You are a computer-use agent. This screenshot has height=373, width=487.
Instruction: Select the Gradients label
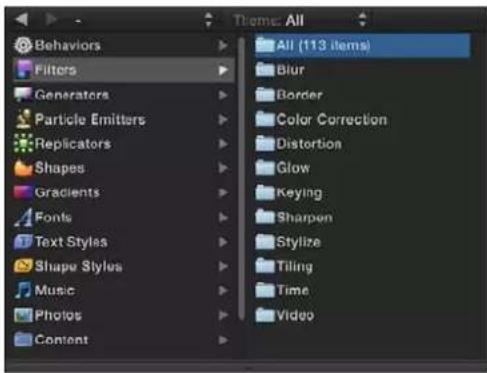coord(67,193)
